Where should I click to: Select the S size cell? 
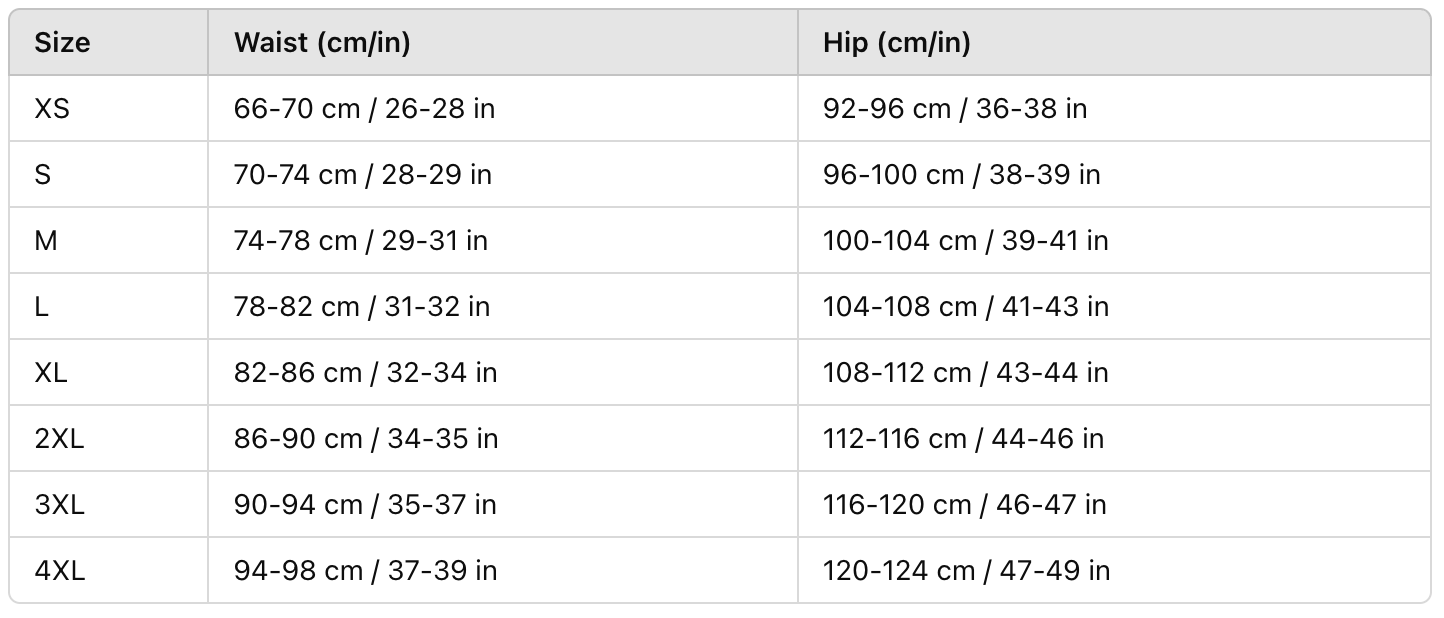[x=43, y=174]
